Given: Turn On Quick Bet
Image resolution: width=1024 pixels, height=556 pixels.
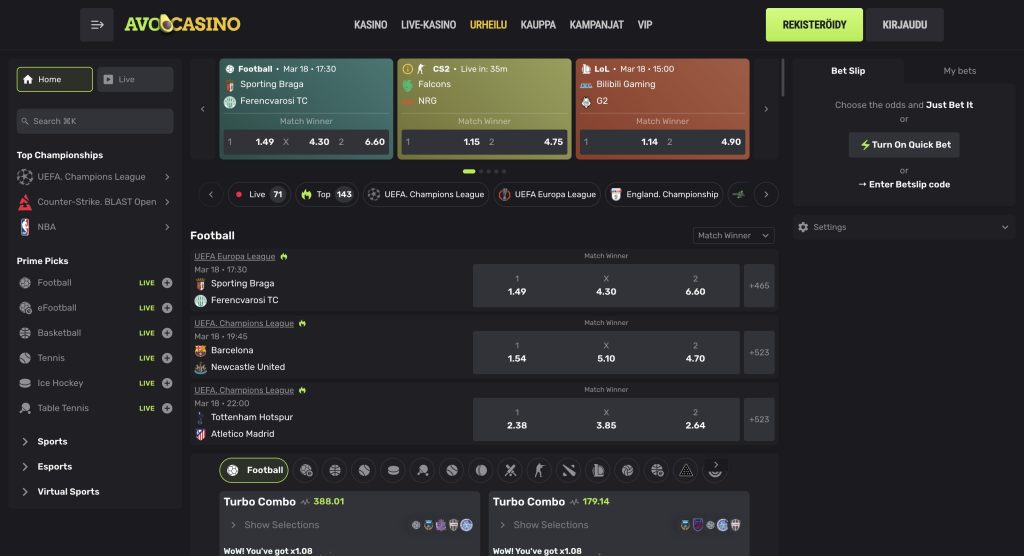Looking at the screenshot, I should [904, 145].
